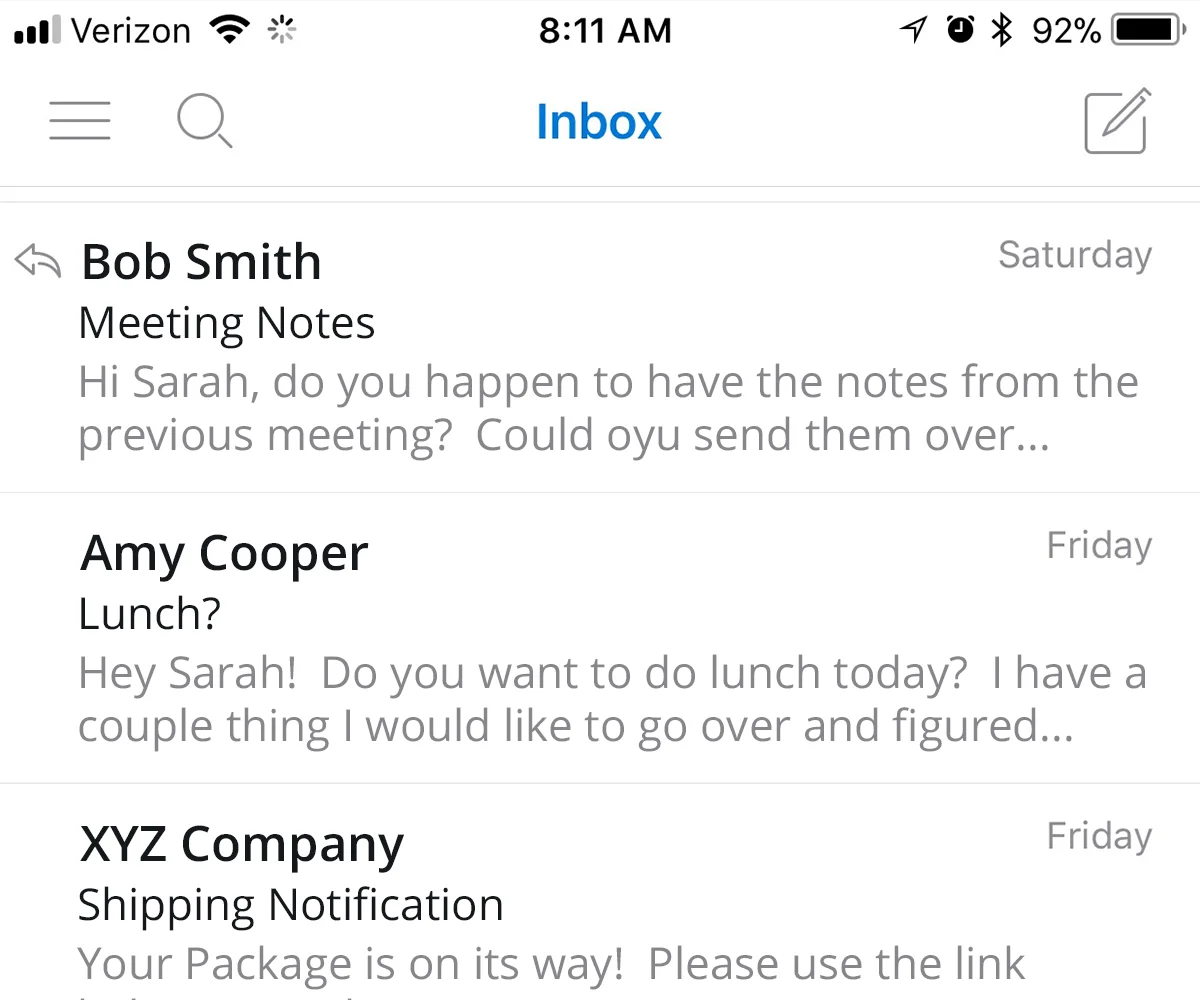Select the Lunch? email subject
This screenshot has width=1200, height=1000.
coord(149,614)
